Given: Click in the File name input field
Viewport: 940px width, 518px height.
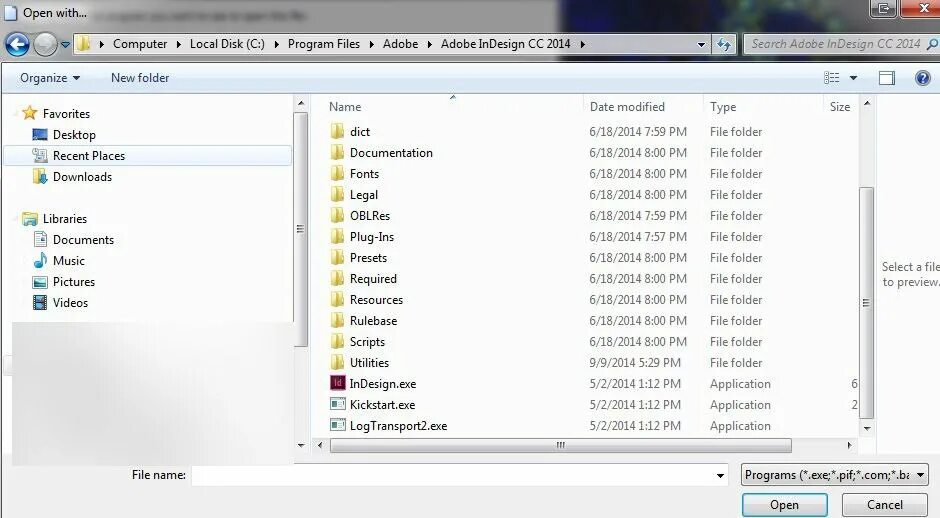Looking at the screenshot, I should pos(451,475).
